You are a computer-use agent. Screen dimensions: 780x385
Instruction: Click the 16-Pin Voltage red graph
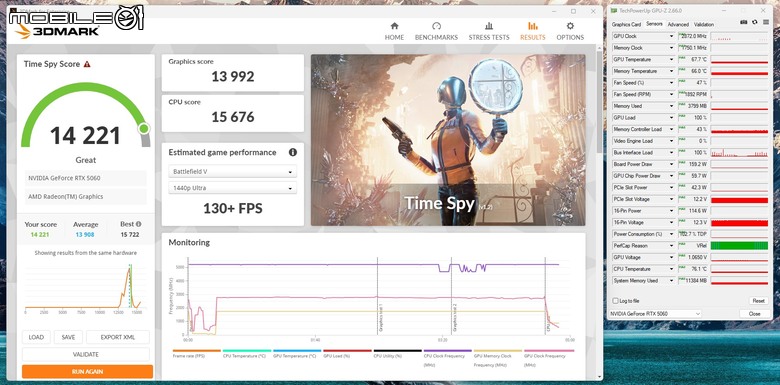[739, 222]
